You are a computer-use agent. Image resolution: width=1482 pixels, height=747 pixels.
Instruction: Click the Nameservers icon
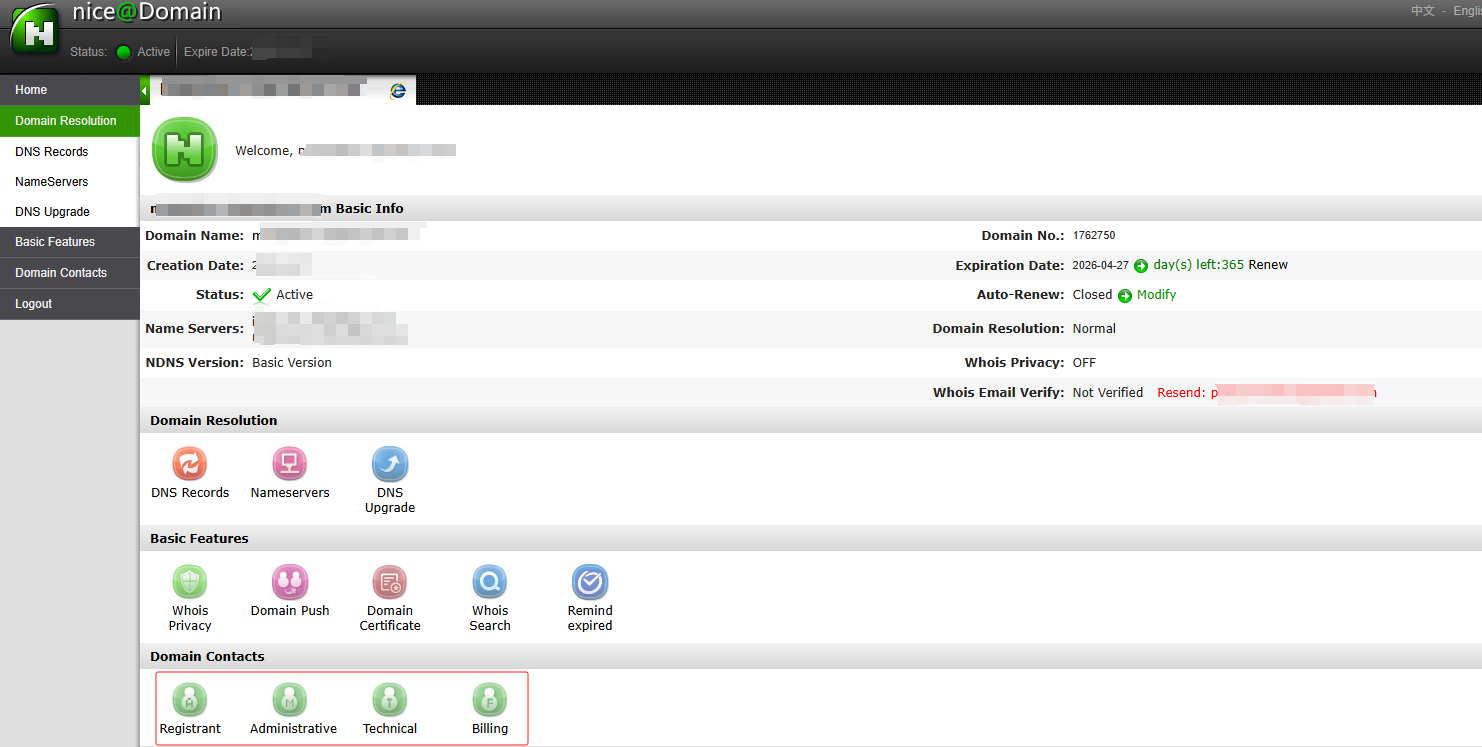click(290, 465)
